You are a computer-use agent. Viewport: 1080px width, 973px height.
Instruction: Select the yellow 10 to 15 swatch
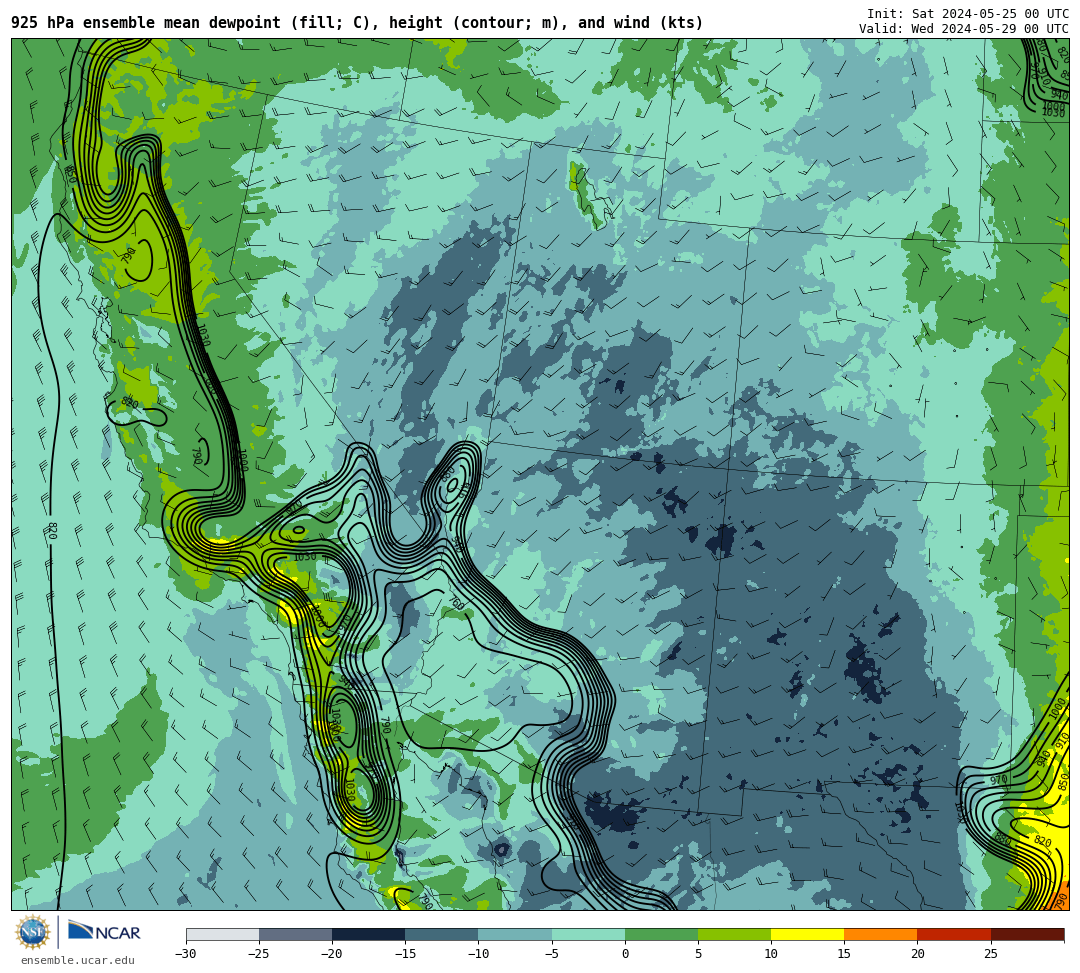(807, 934)
